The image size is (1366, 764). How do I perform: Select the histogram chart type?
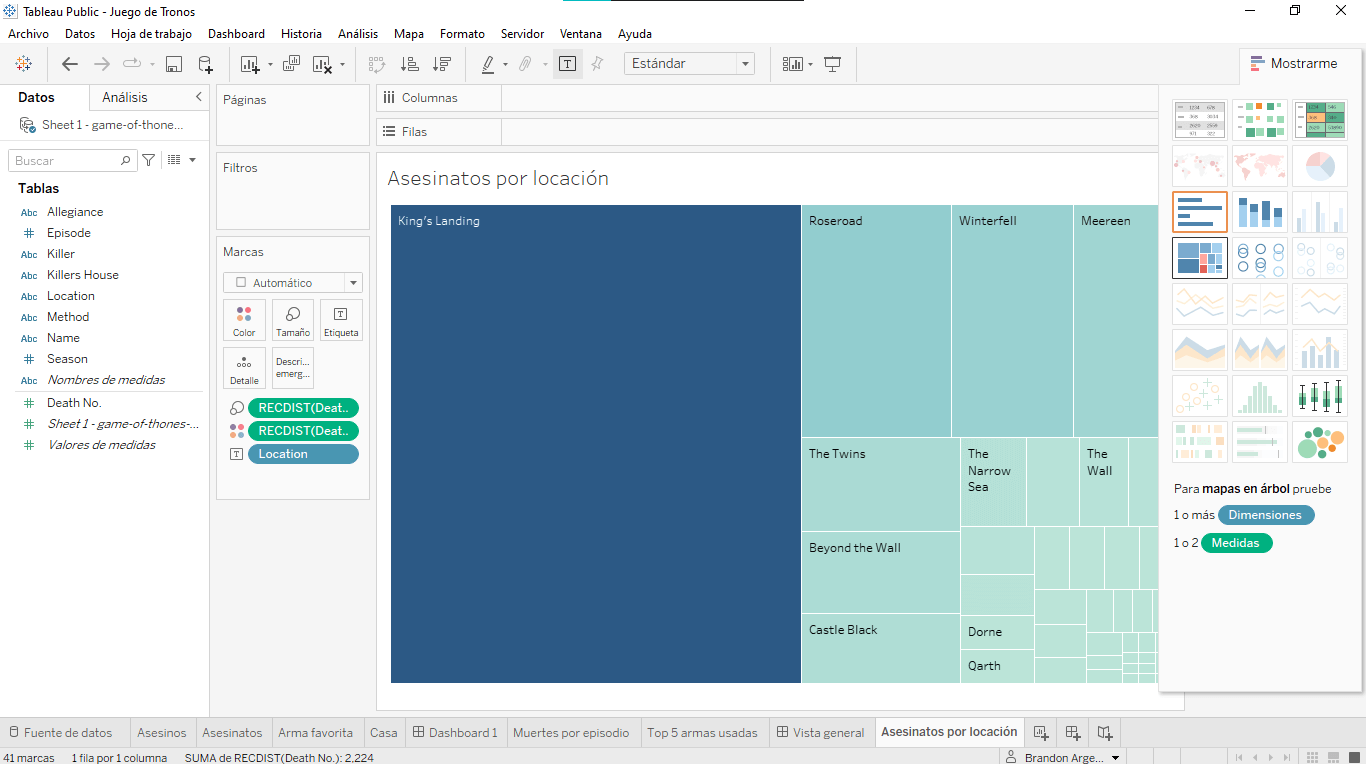1260,396
